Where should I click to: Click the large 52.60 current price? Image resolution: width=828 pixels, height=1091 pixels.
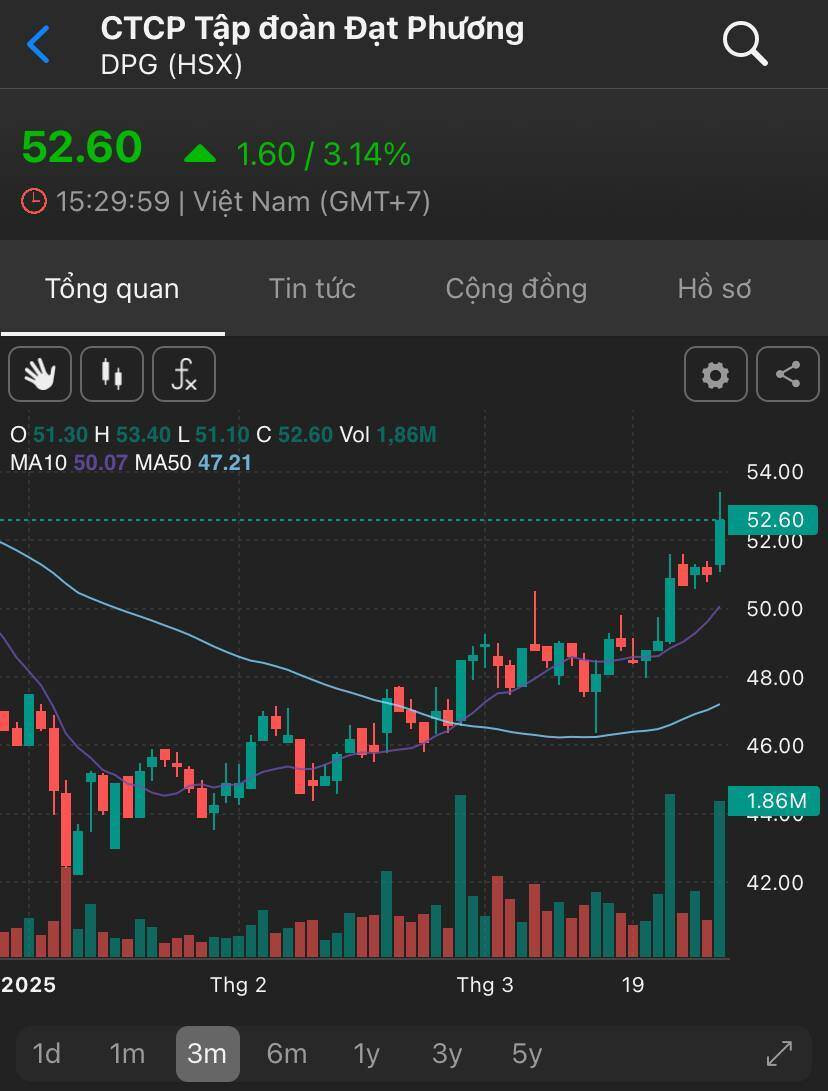pyautogui.click(x=82, y=148)
